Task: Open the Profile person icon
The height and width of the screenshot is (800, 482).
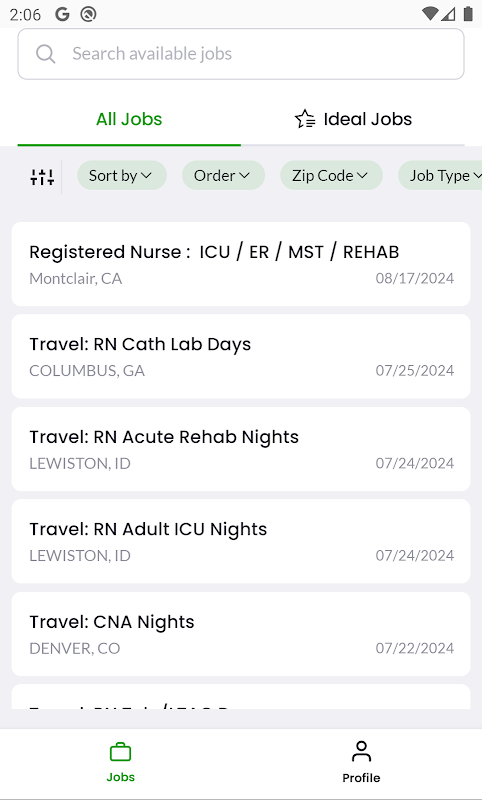Action: click(361, 752)
